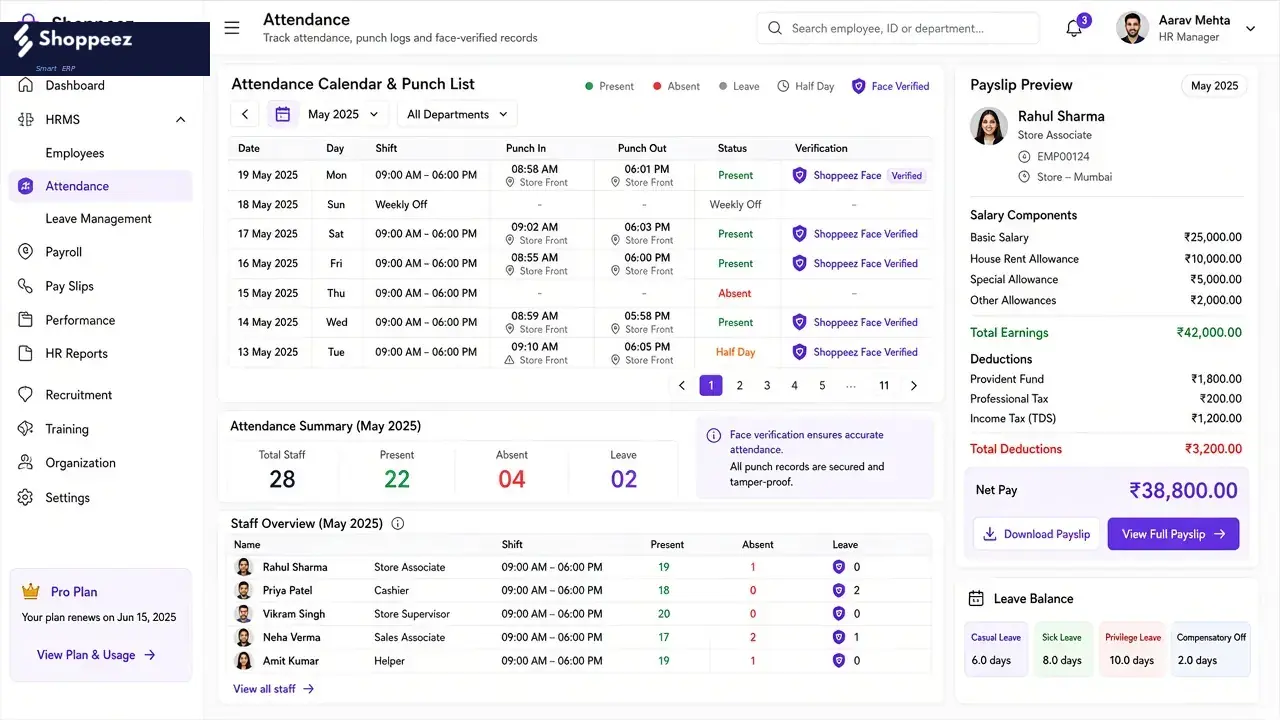1280x720 pixels.
Task: Go to page 11 of punch list
Action: (x=884, y=385)
